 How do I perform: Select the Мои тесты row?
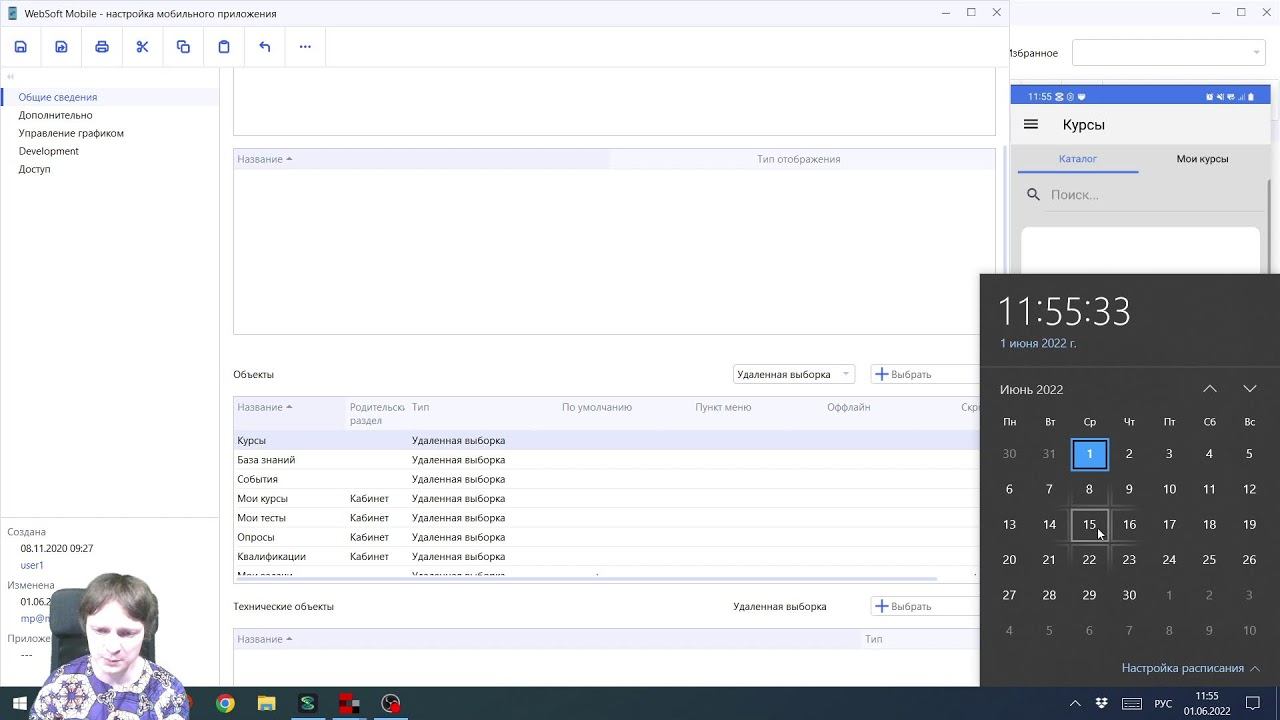pyautogui.click(x=606, y=518)
